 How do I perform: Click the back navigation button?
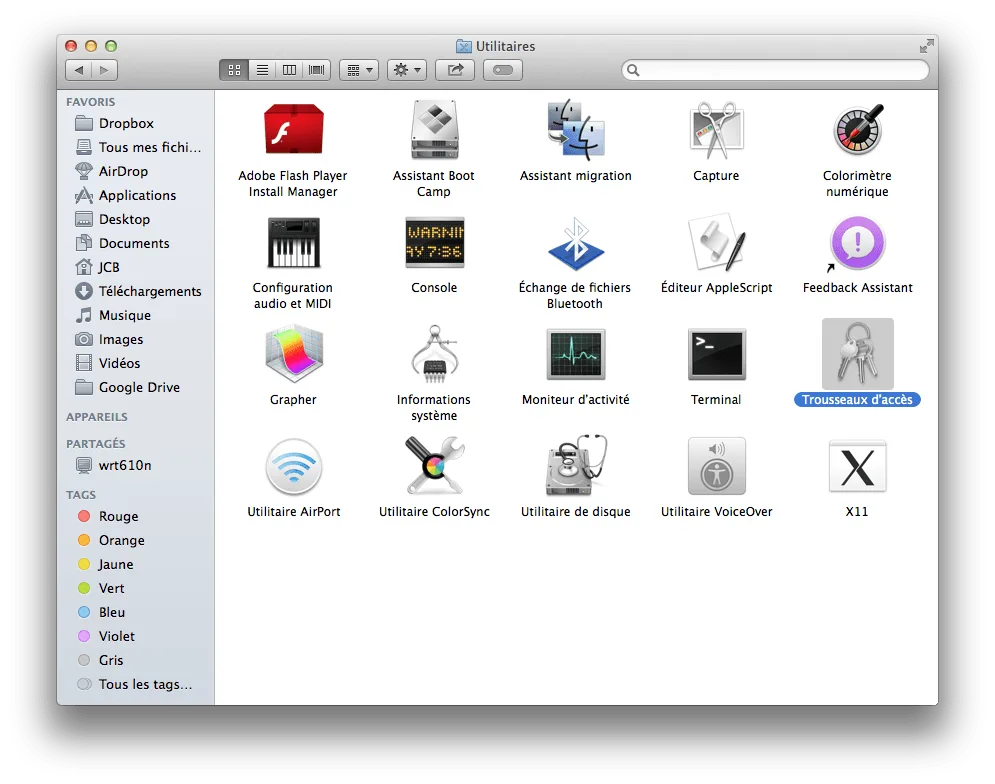pos(79,70)
